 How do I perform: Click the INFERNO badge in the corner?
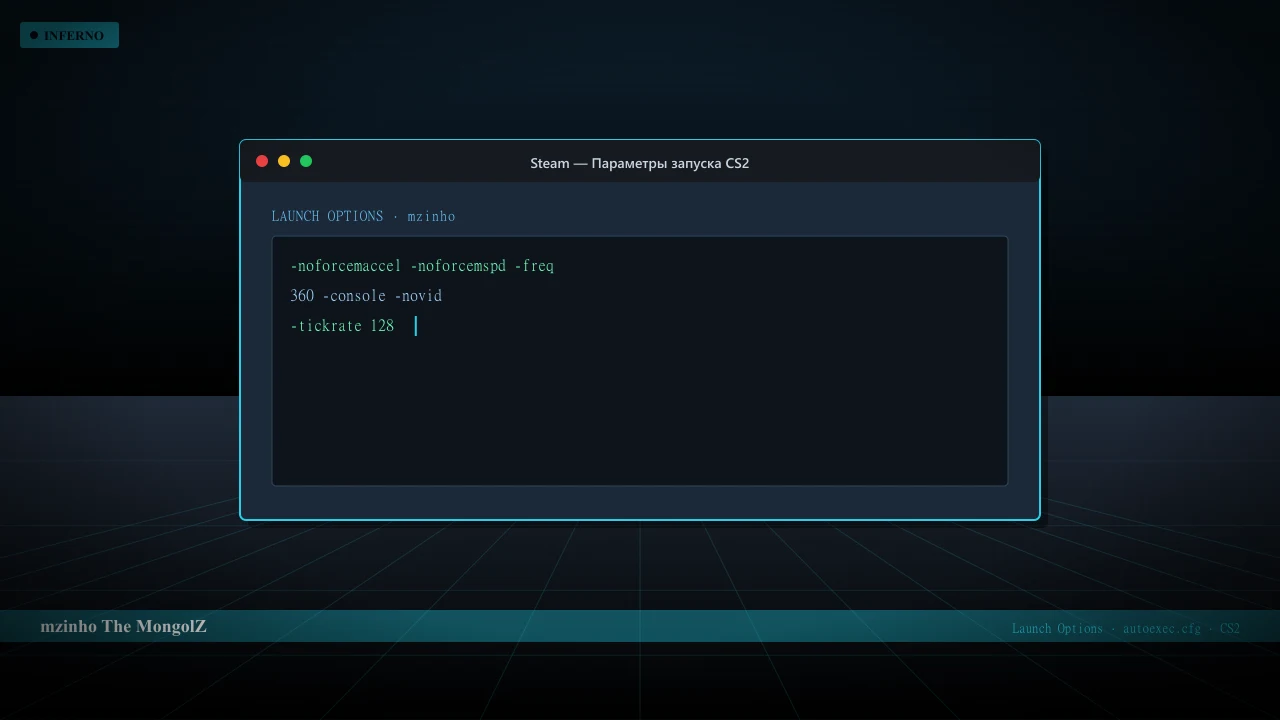(69, 35)
